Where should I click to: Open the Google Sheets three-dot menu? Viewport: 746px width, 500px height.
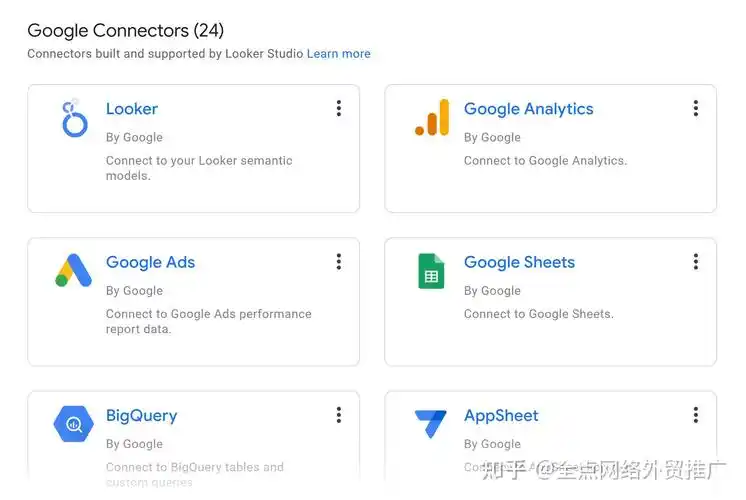point(696,262)
